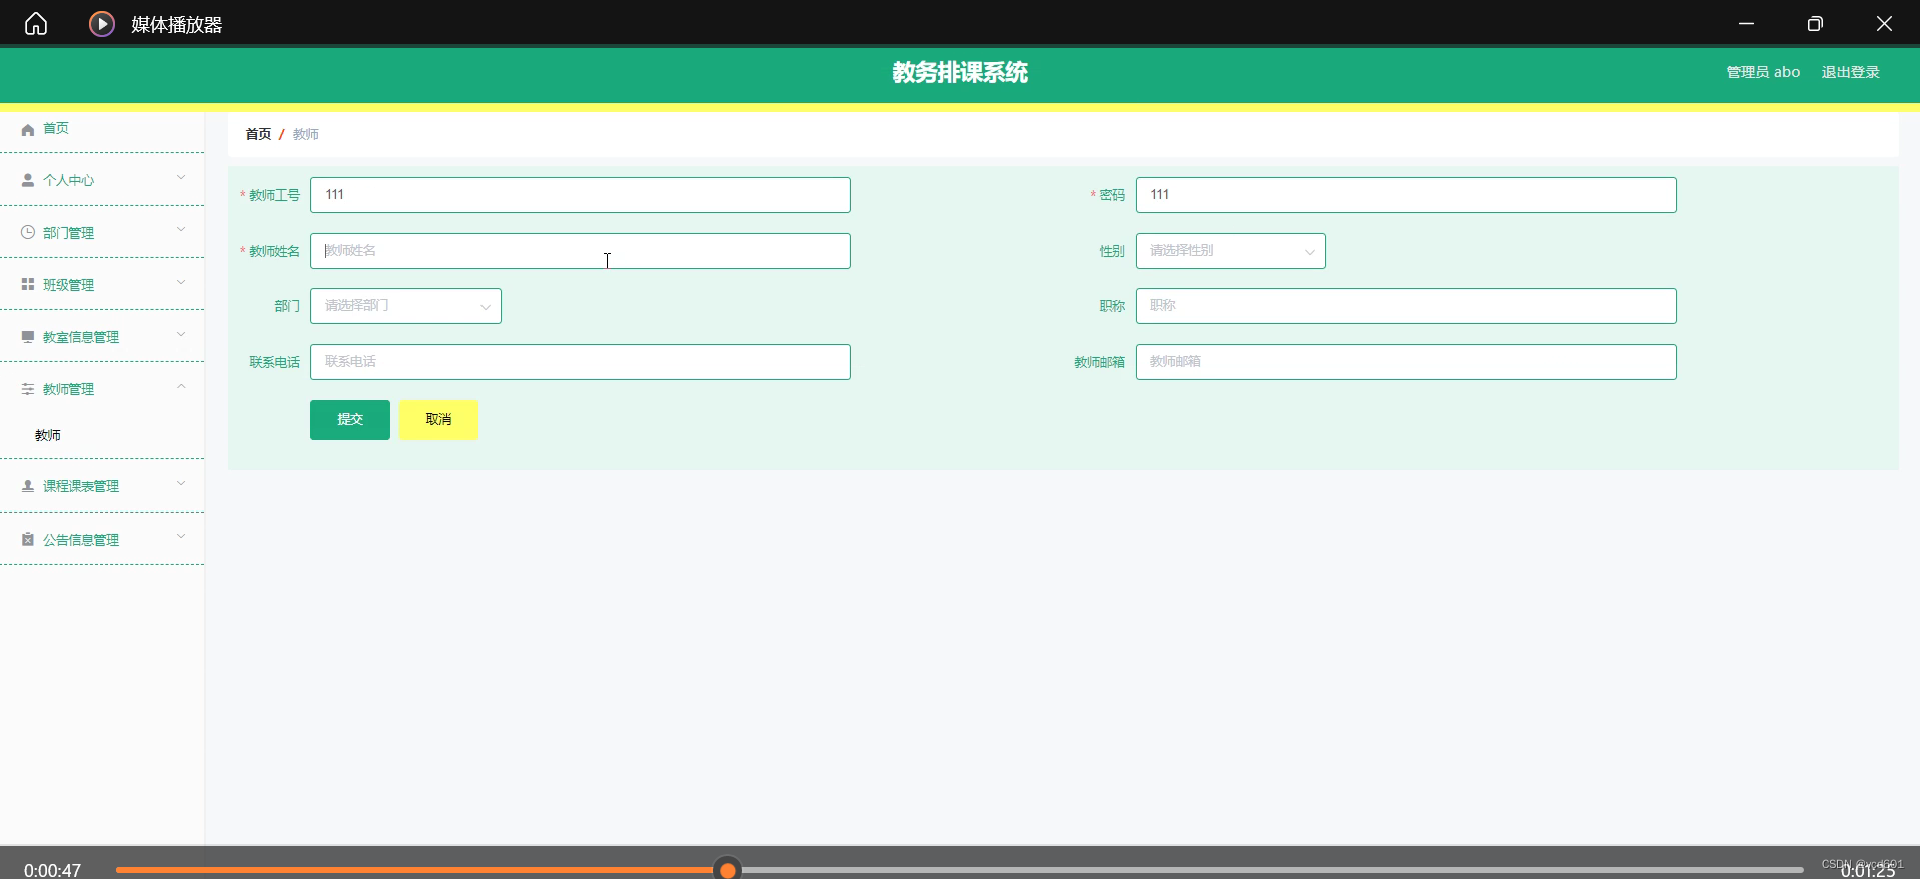Viewport: 1920px width, 879px height.
Task: Restore down the media player window
Action: [x=1815, y=23]
